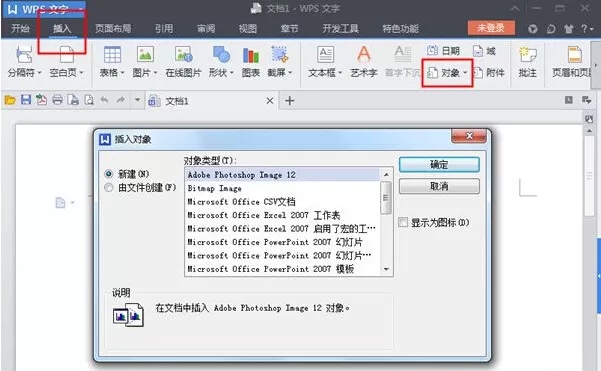The height and width of the screenshot is (371, 601).
Task: Expand the 文本框 dropdown arrow
Action: [340, 72]
